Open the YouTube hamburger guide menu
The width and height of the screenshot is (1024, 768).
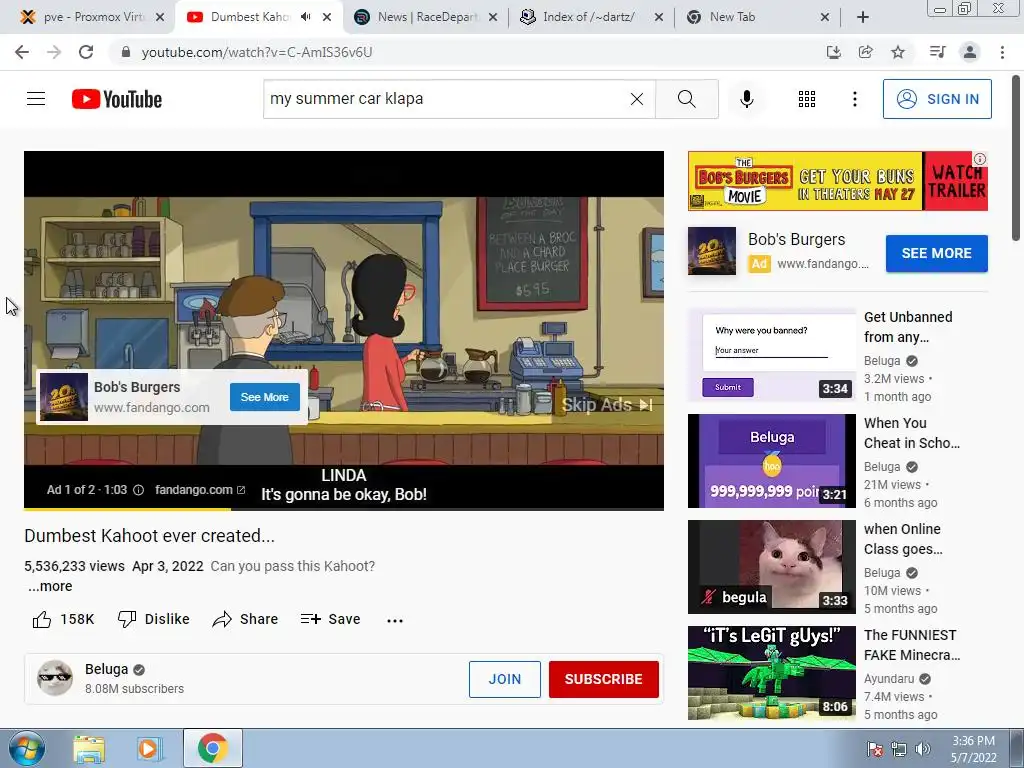pyautogui.click(x=36, y=99)
